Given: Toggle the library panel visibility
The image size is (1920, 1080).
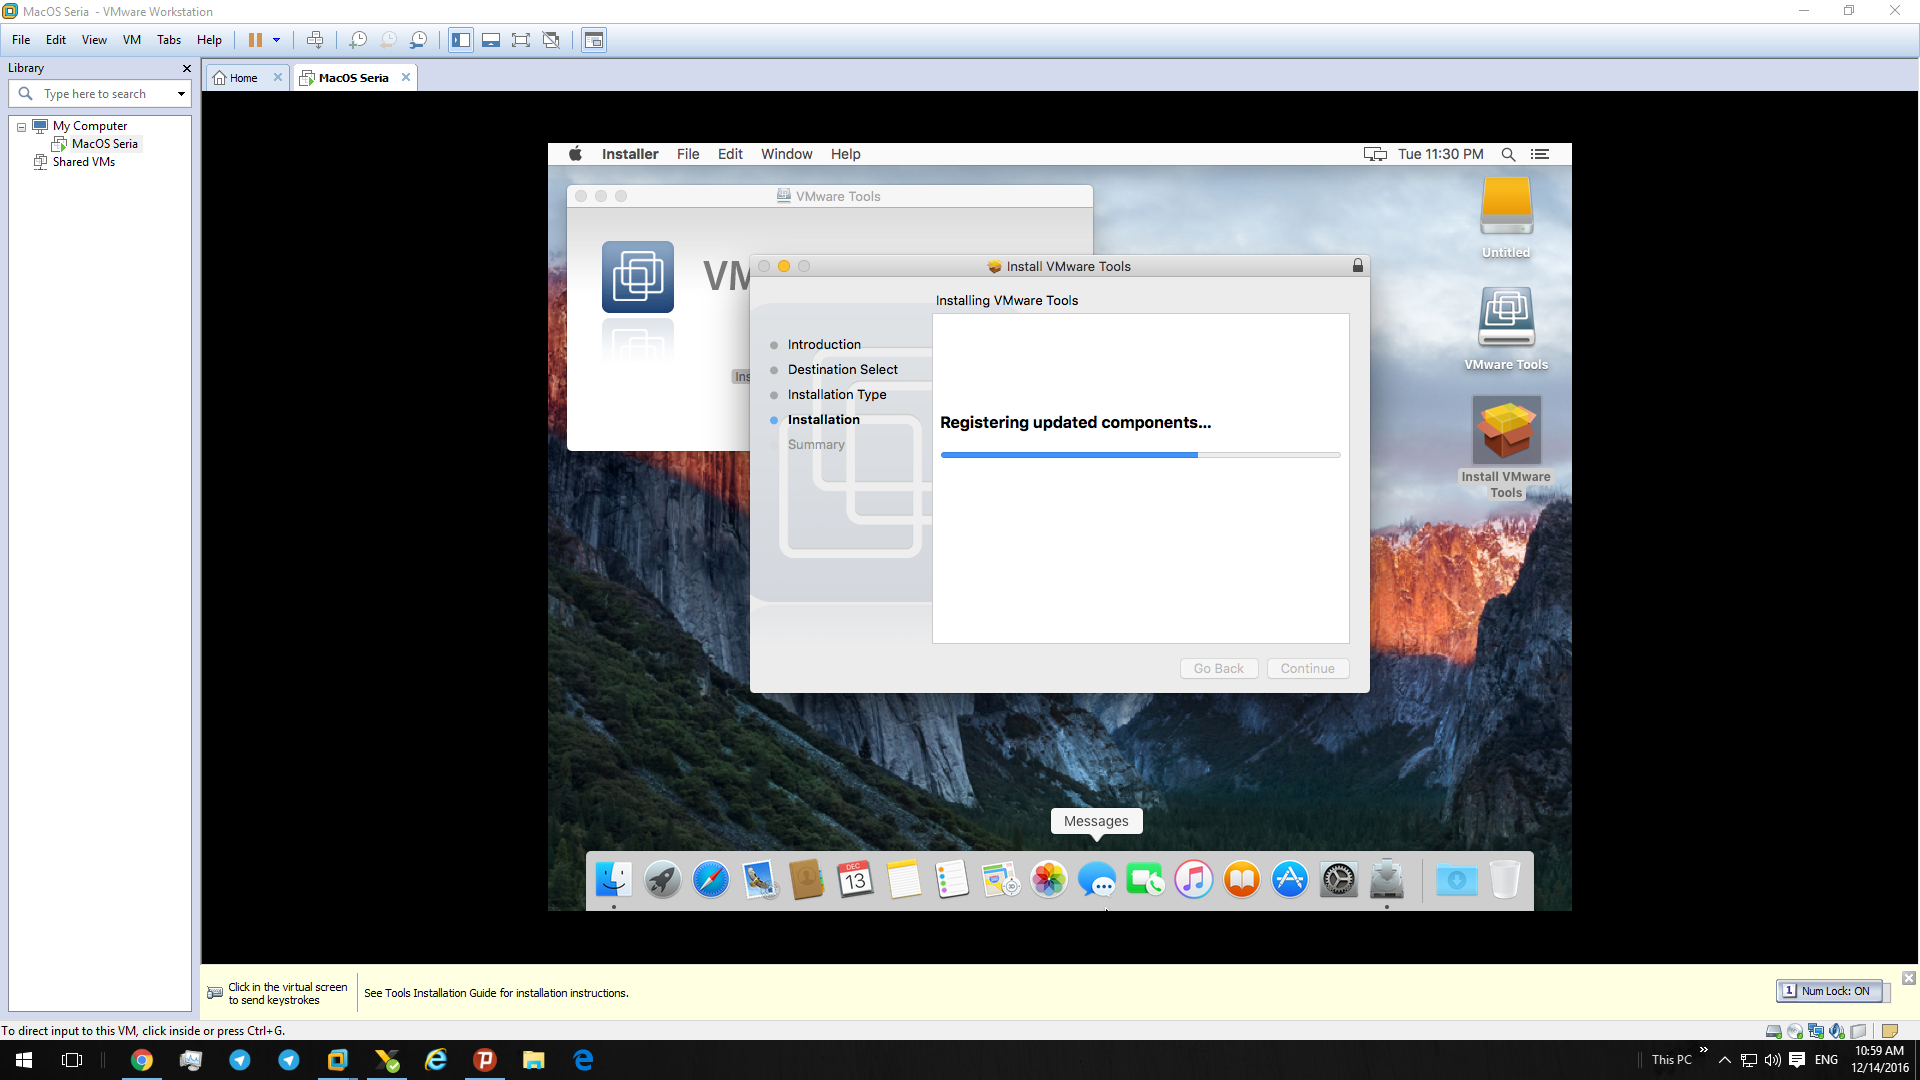Looking at the screenshot, I should pos(461,40).
